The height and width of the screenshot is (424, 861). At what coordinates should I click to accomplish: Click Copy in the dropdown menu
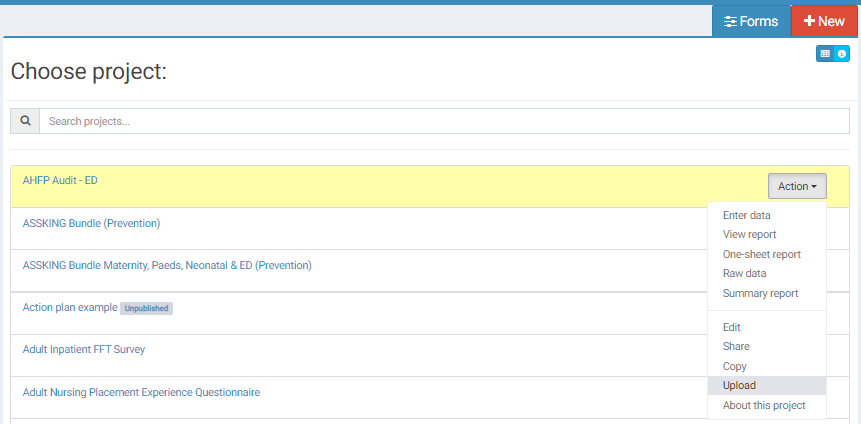(x=734, y=366)
